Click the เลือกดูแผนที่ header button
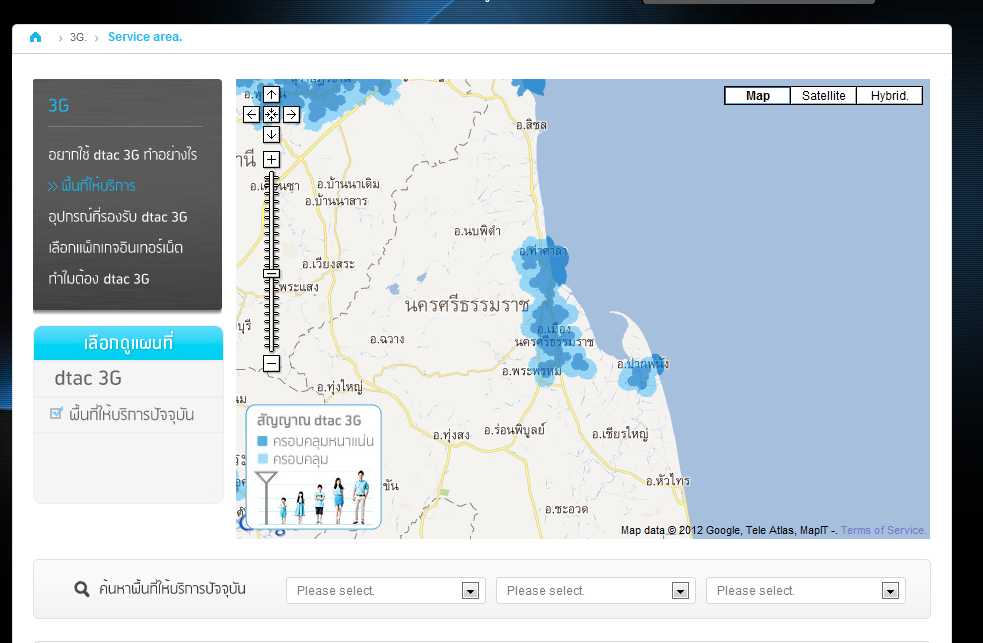983x643 pixels. (x=129, y=343)
